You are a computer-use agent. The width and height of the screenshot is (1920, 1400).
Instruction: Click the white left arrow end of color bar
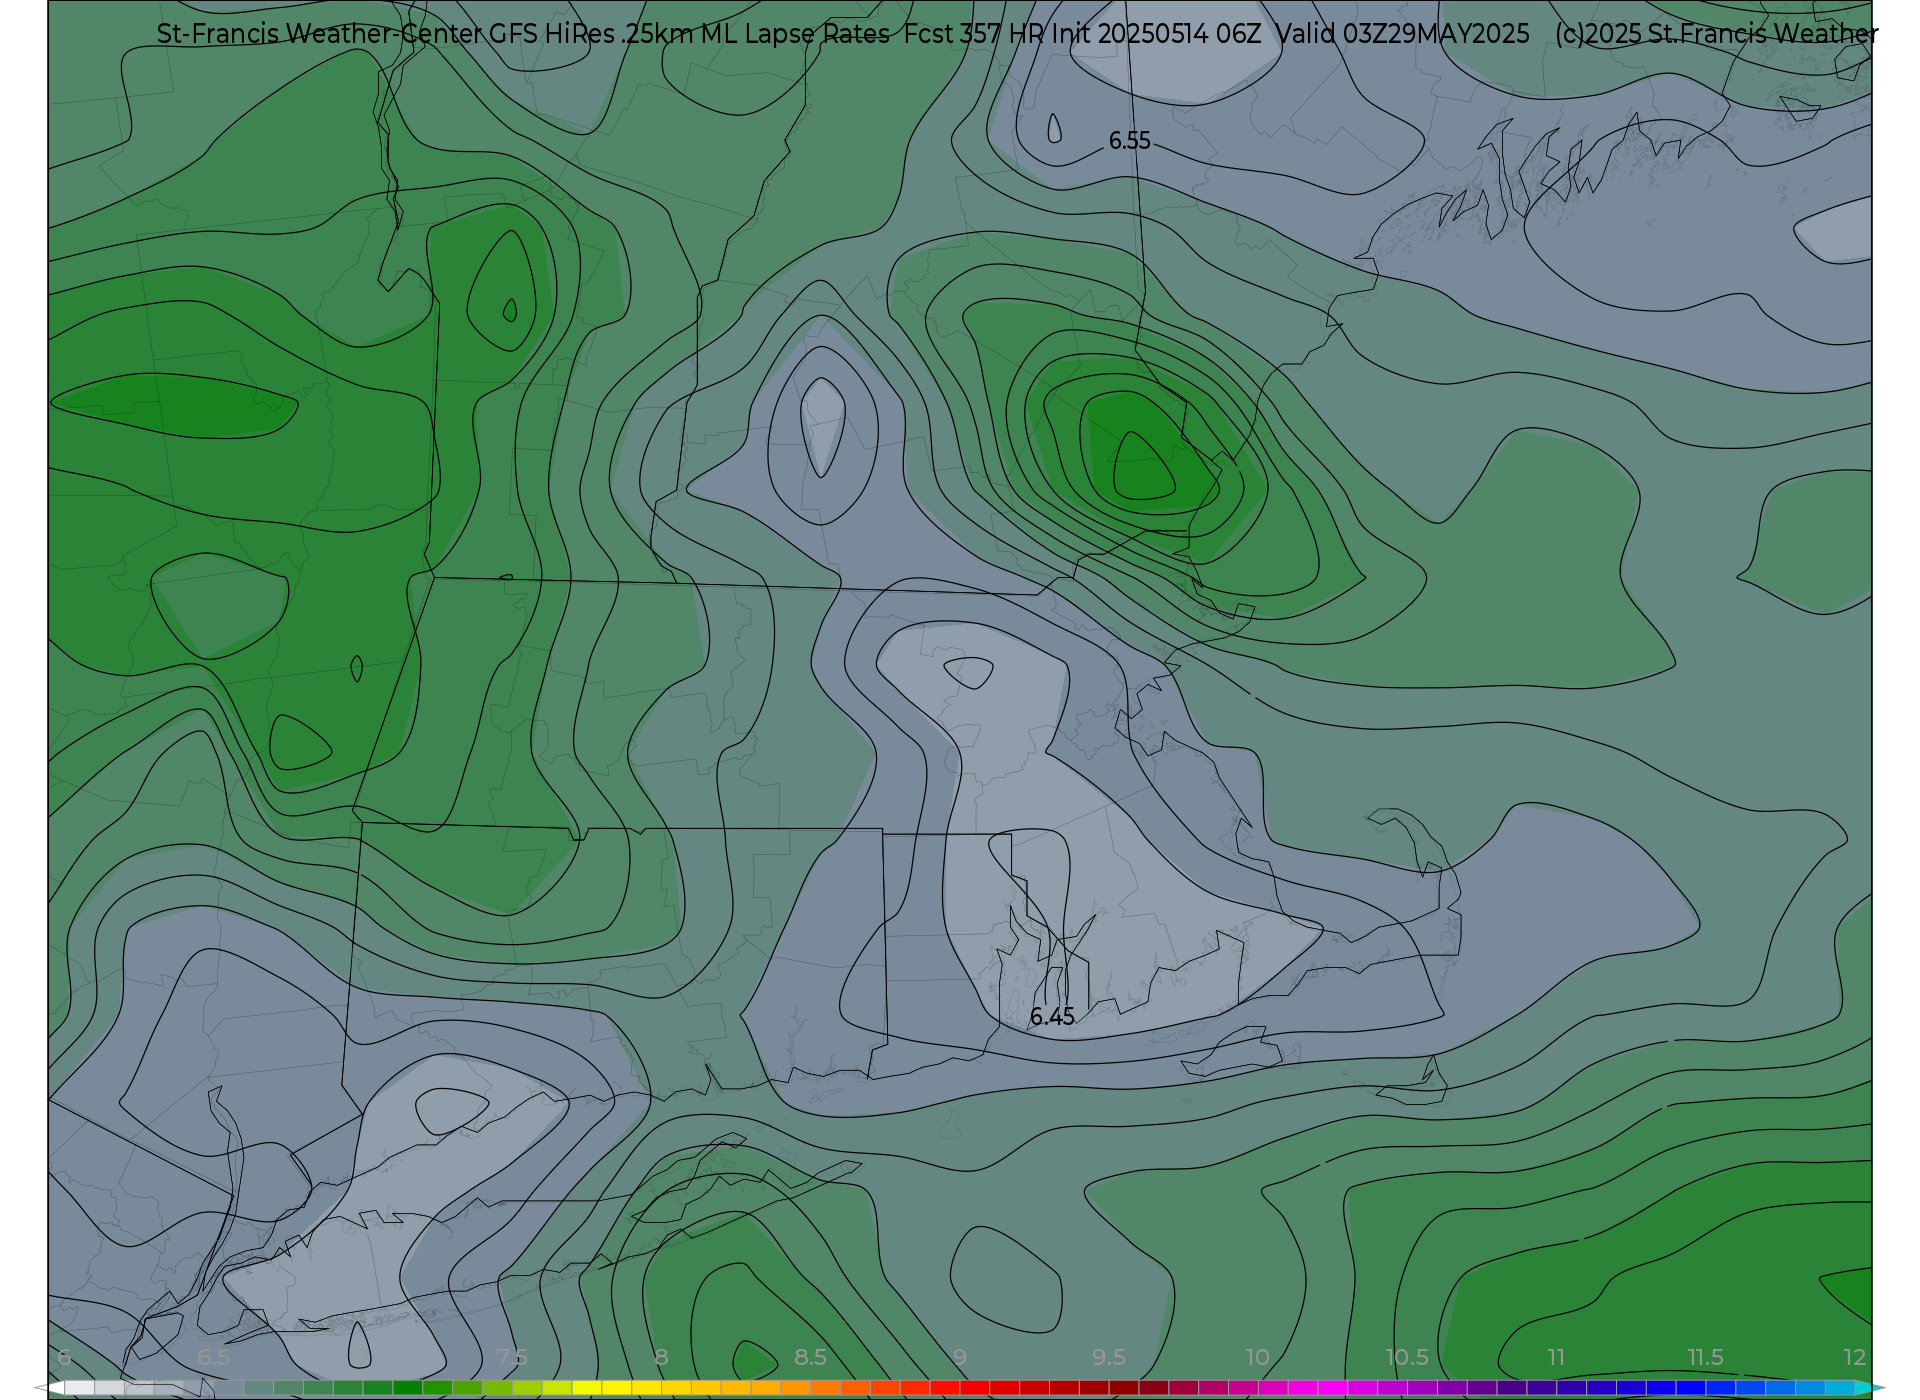point(48,1388)
